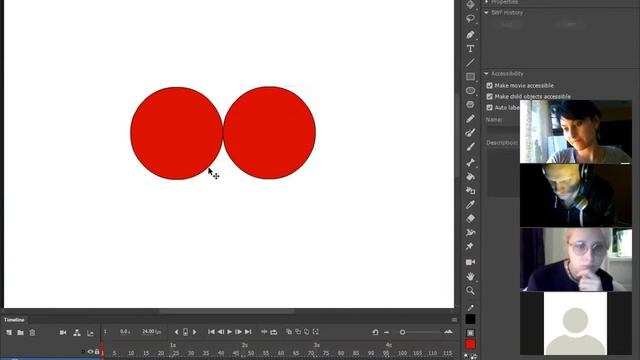The width and height of the screenshot is (640, 360).
Task: Select the Oval tool
Action: pyautogui.click(x=470, y=91)
